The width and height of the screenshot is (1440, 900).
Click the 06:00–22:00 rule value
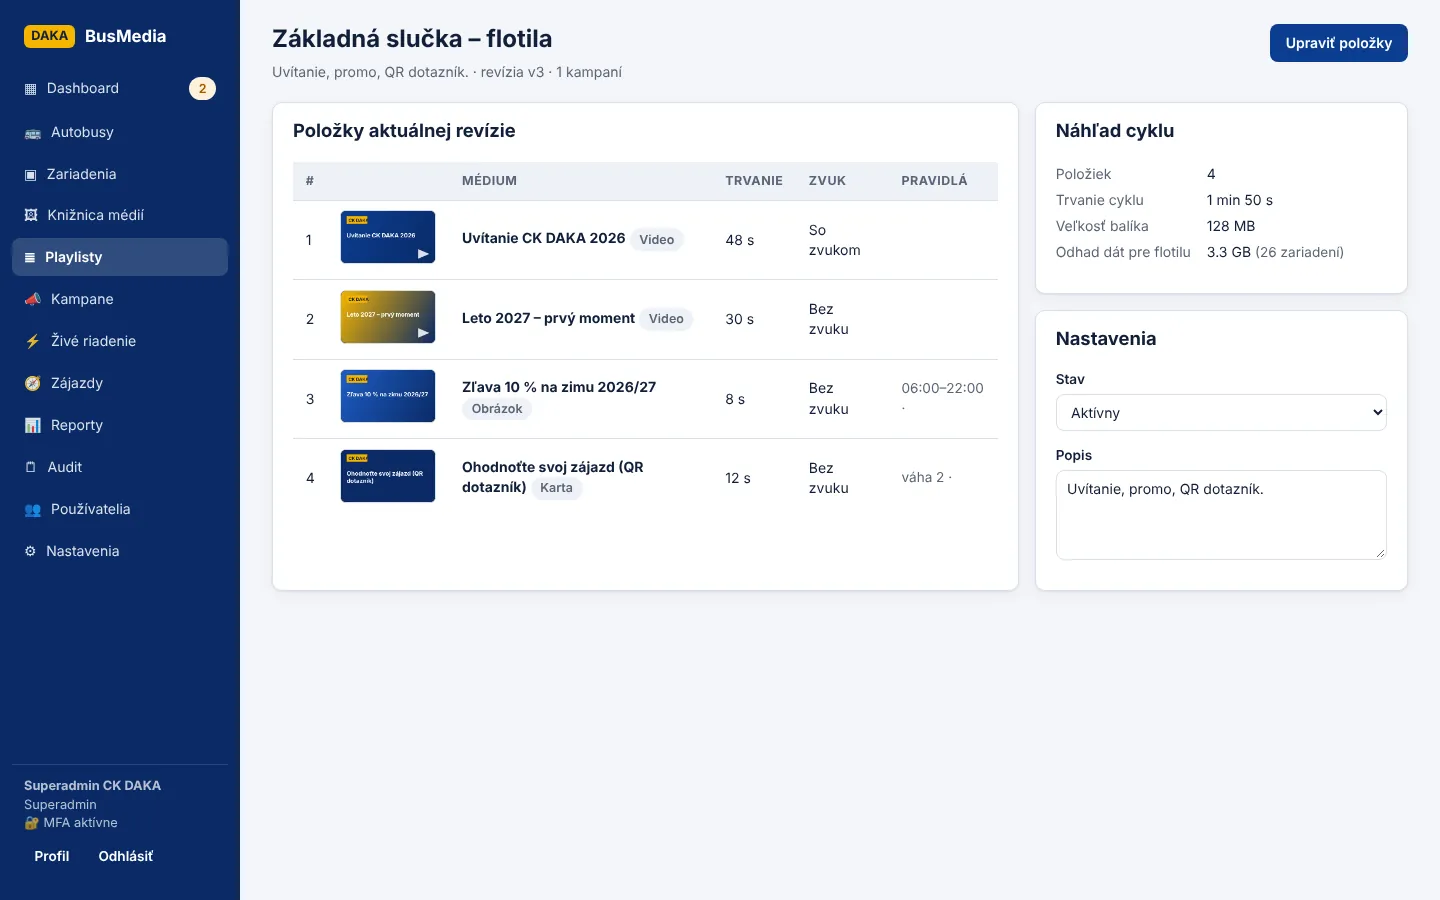point(942,388)
